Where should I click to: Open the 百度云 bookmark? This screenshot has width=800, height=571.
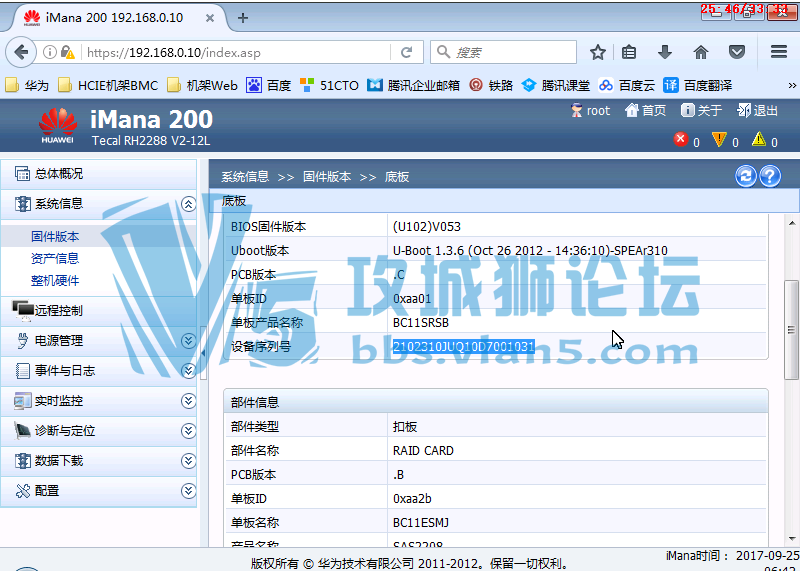pyautogui.click(x=627, y=85)
